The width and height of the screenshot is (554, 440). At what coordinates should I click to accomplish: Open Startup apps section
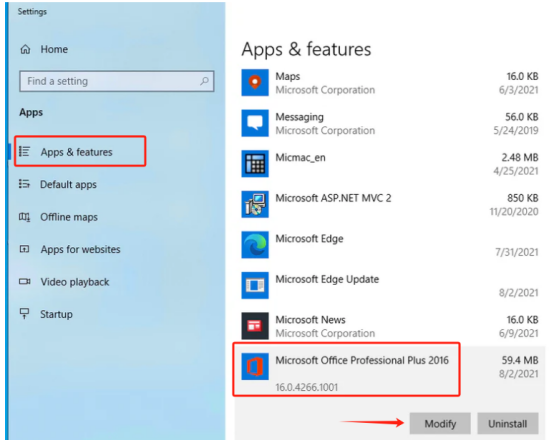coord(56,314)
